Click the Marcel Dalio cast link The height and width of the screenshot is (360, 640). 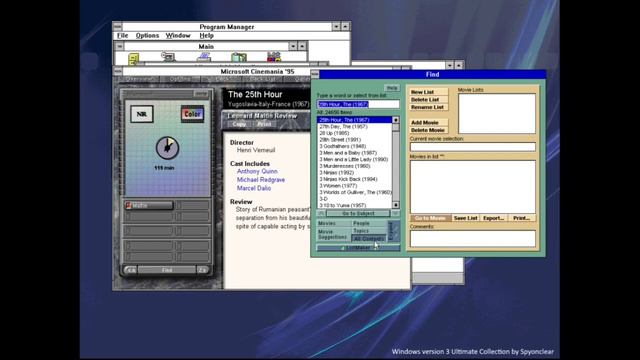tap(254, 189)
